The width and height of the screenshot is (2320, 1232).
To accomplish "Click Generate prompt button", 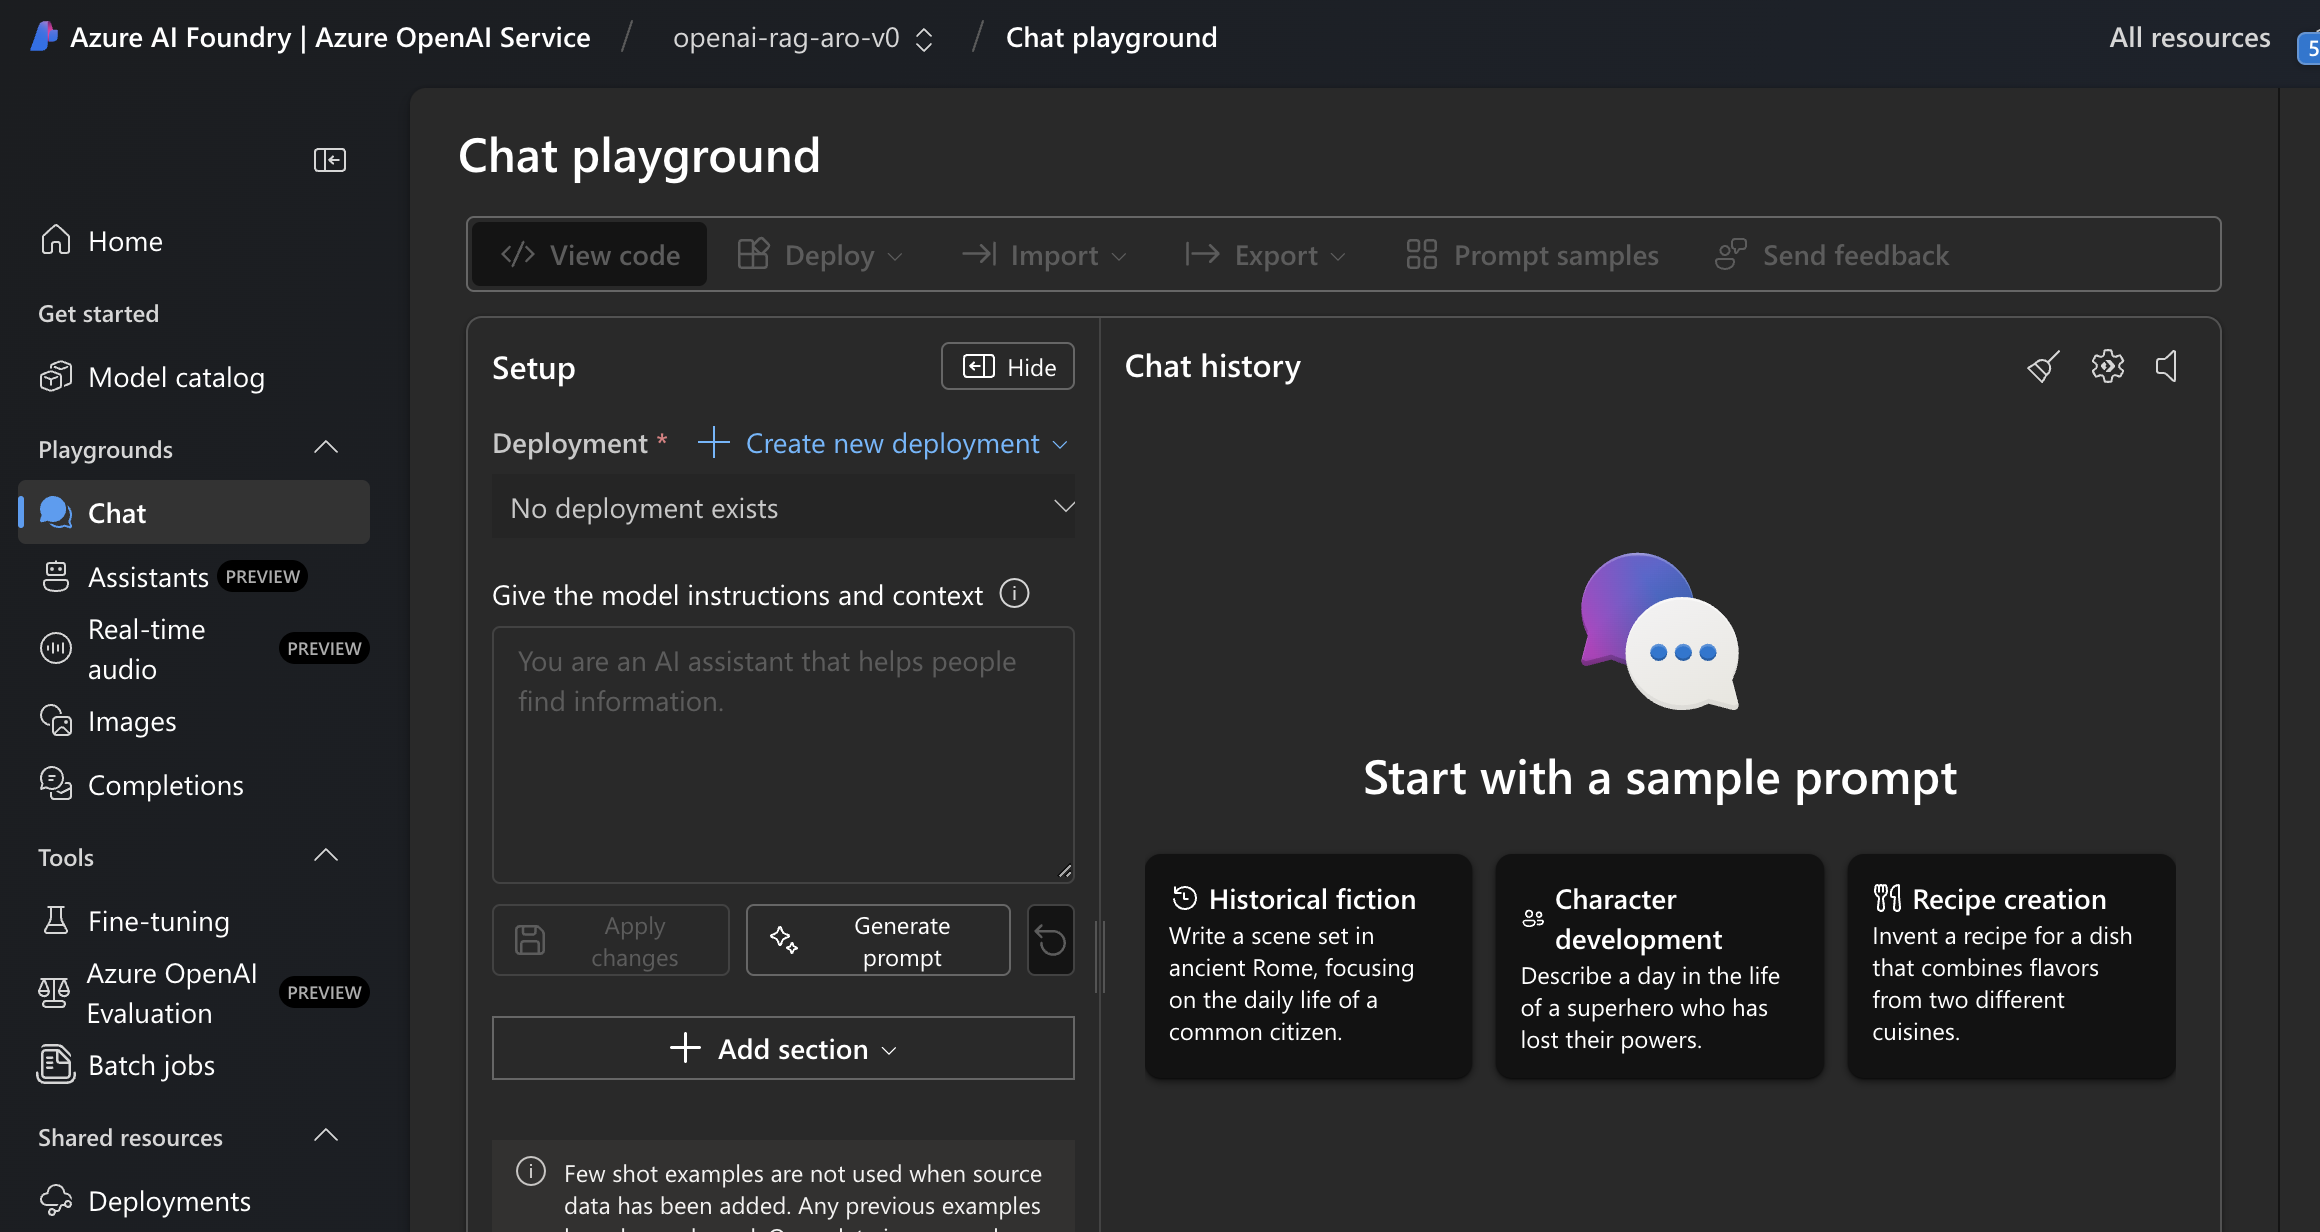I will click(x=878, y=940).
